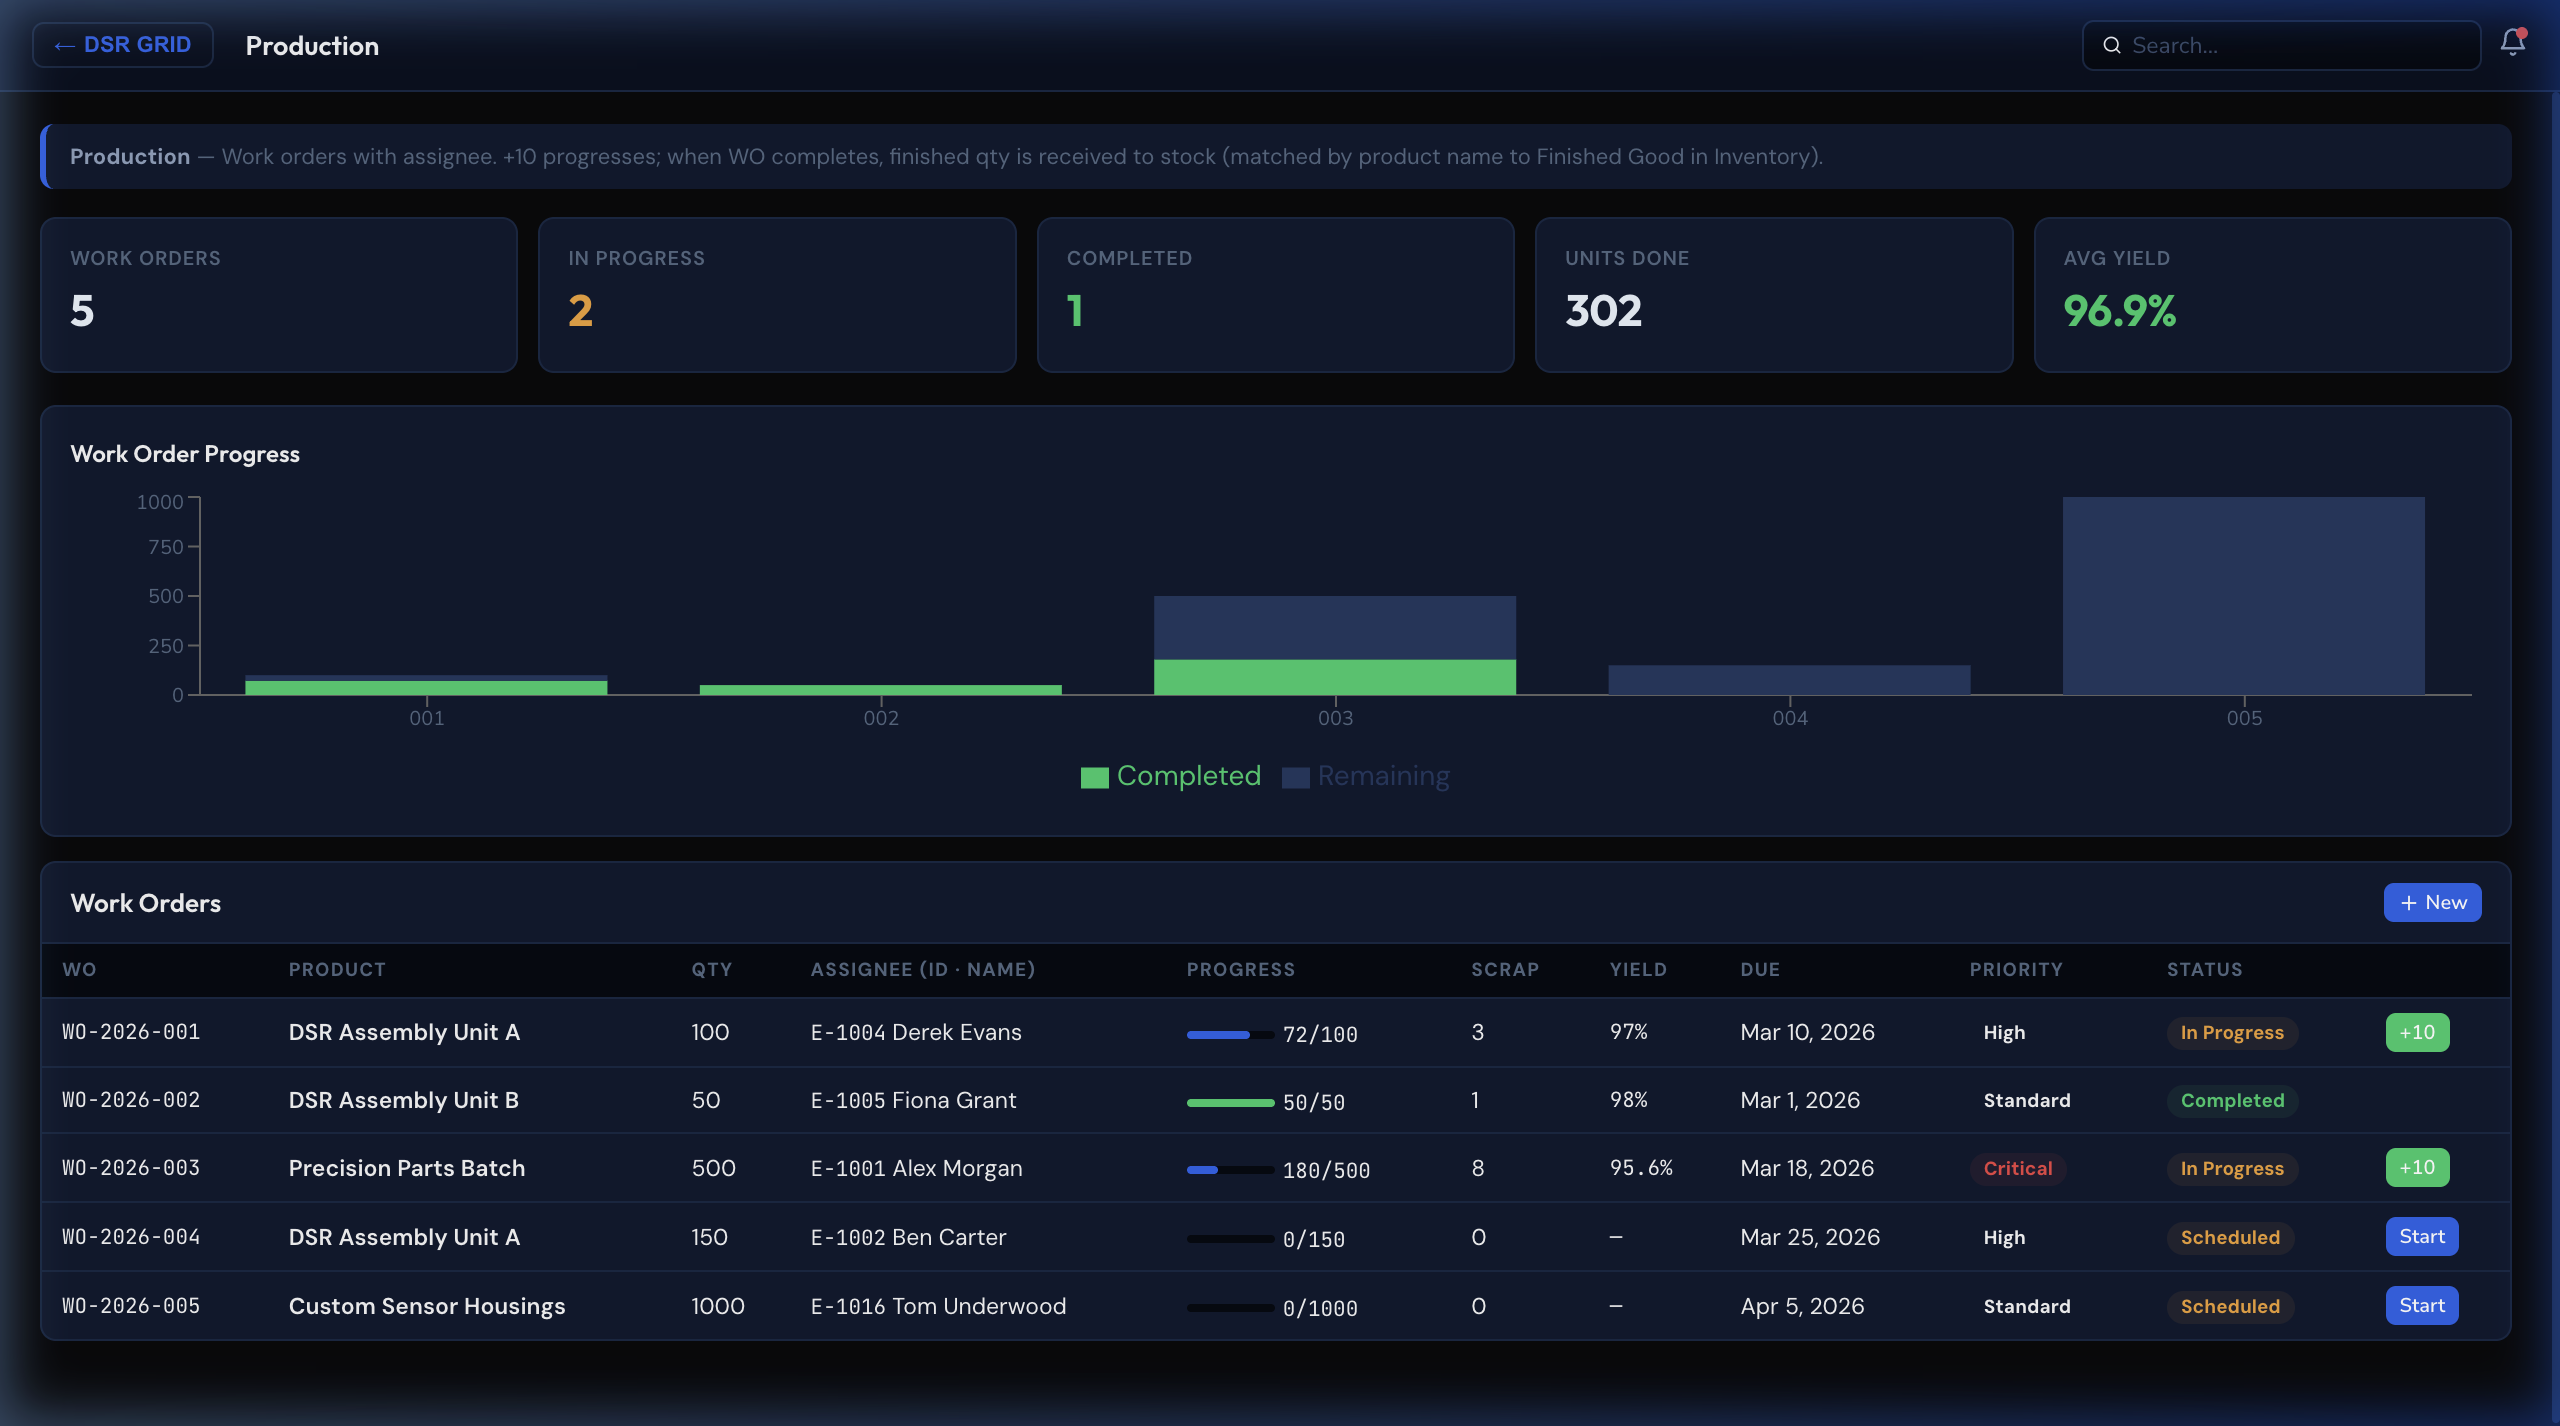2560x1426 pixels.
Task: Add +10 progress to WO-2026-003
Action: point(2417,1168)
